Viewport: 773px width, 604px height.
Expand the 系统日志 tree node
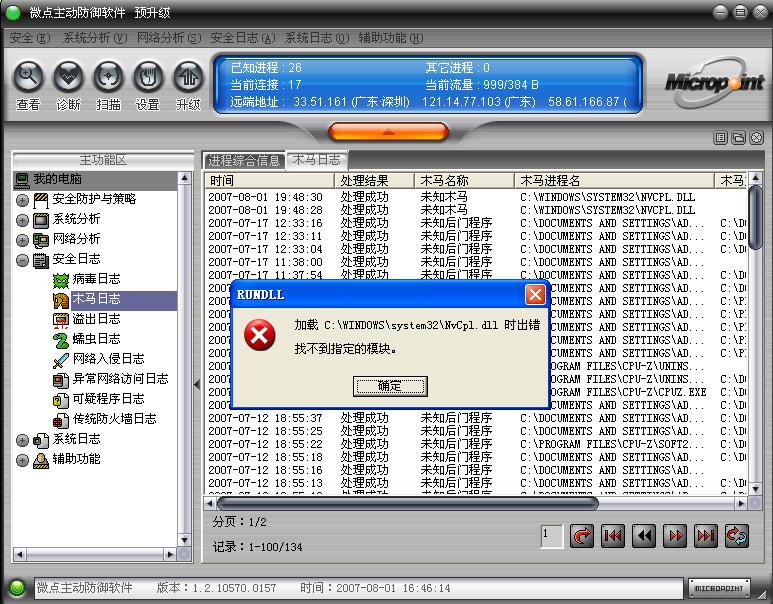pyautogui.click(x=22, y=440)
